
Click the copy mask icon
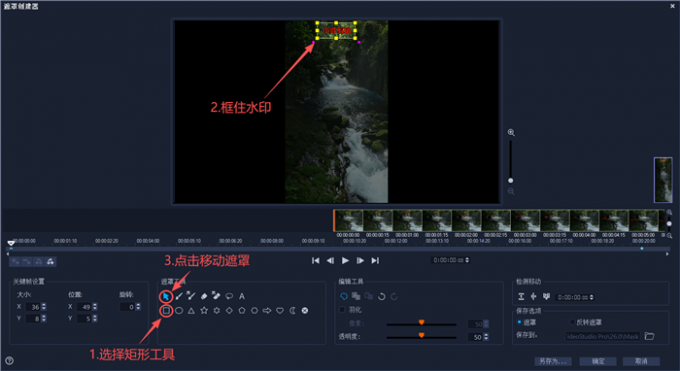click(x=356, y=296)
